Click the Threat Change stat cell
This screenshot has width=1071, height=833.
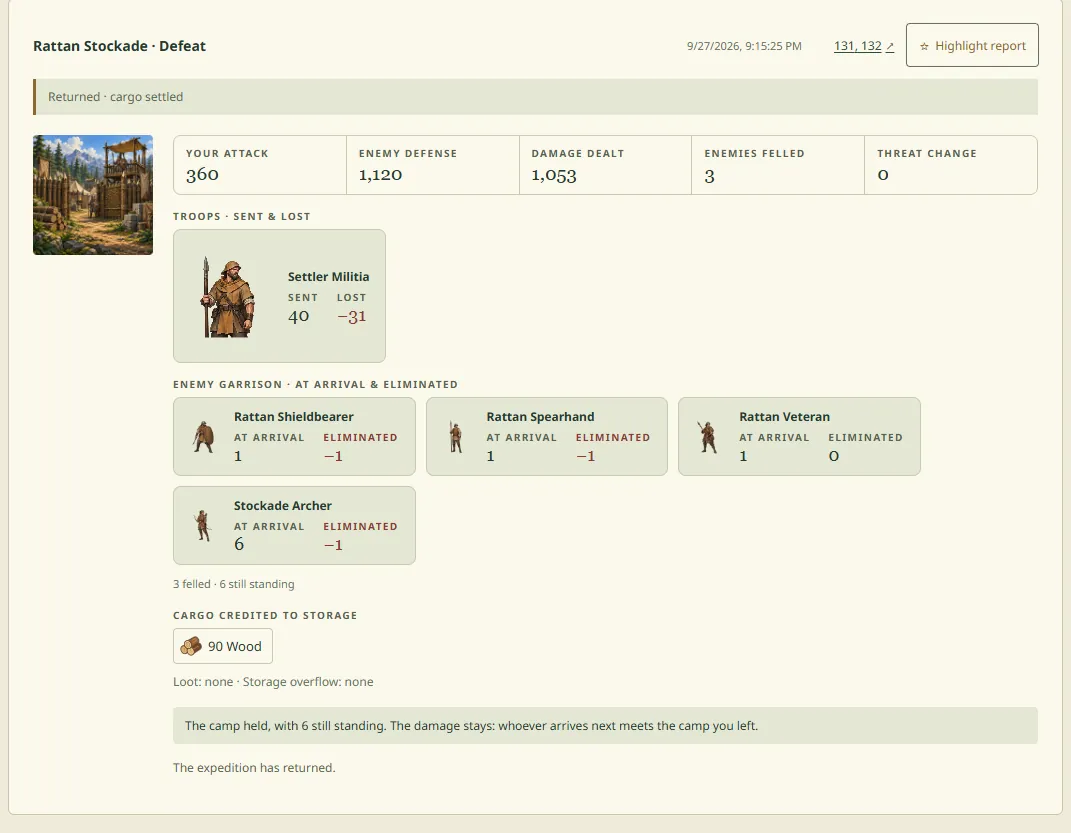[951, 165]
